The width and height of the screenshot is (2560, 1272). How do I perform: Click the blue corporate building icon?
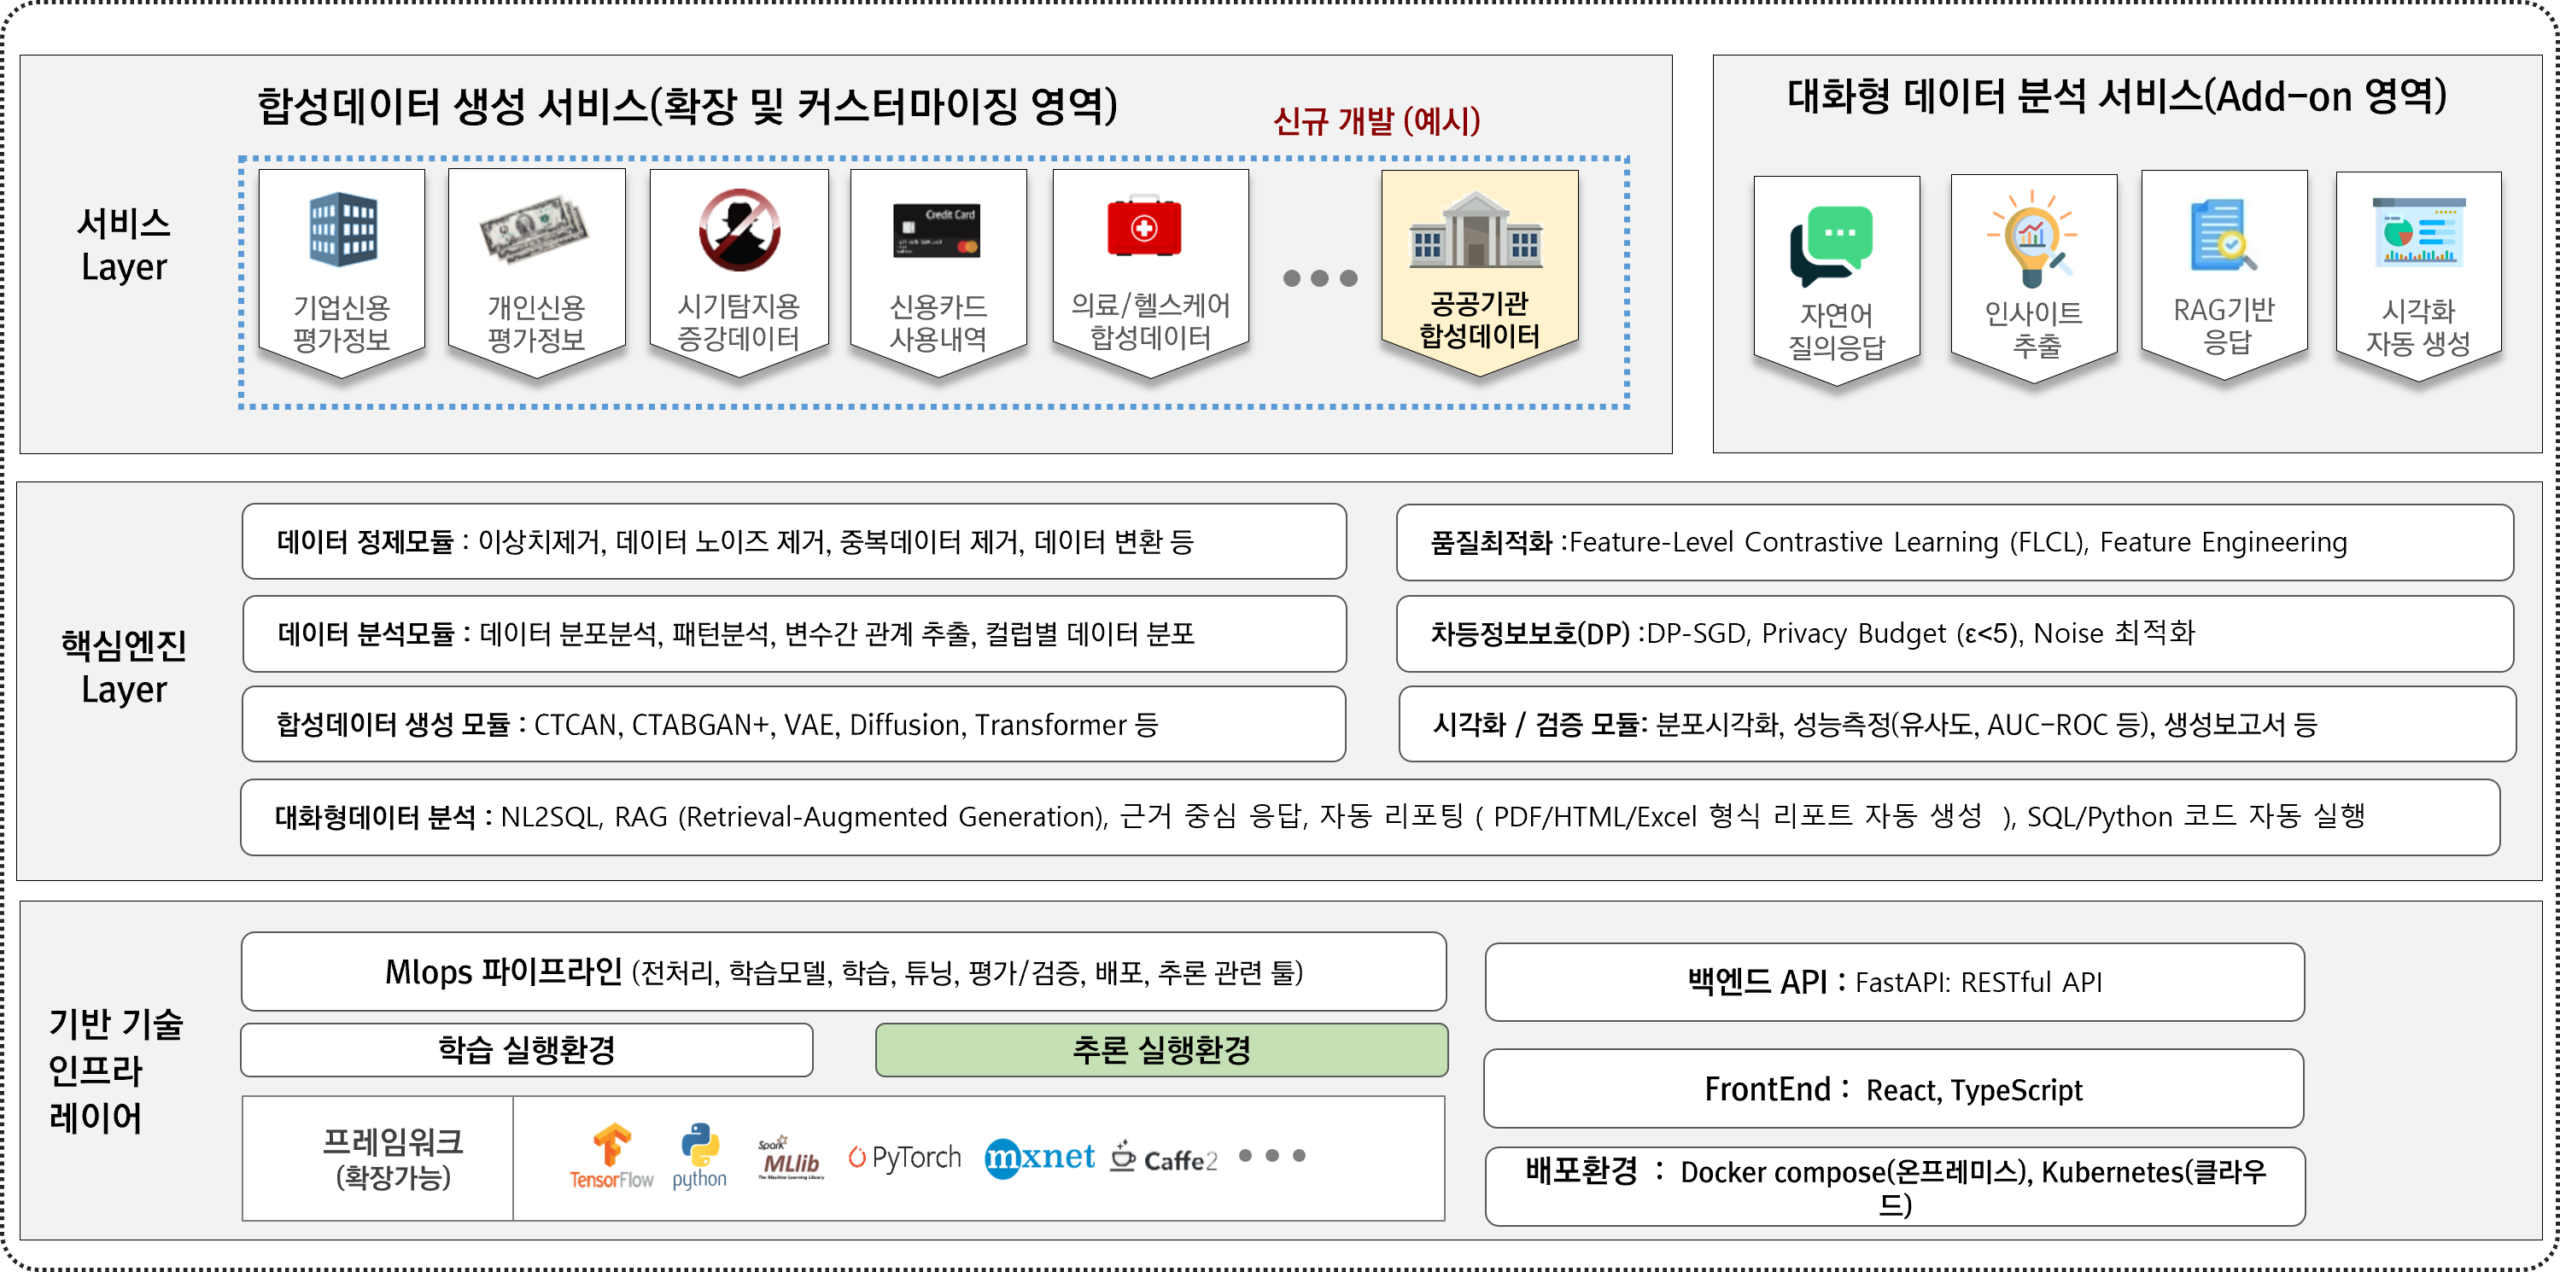coord(342,229)
